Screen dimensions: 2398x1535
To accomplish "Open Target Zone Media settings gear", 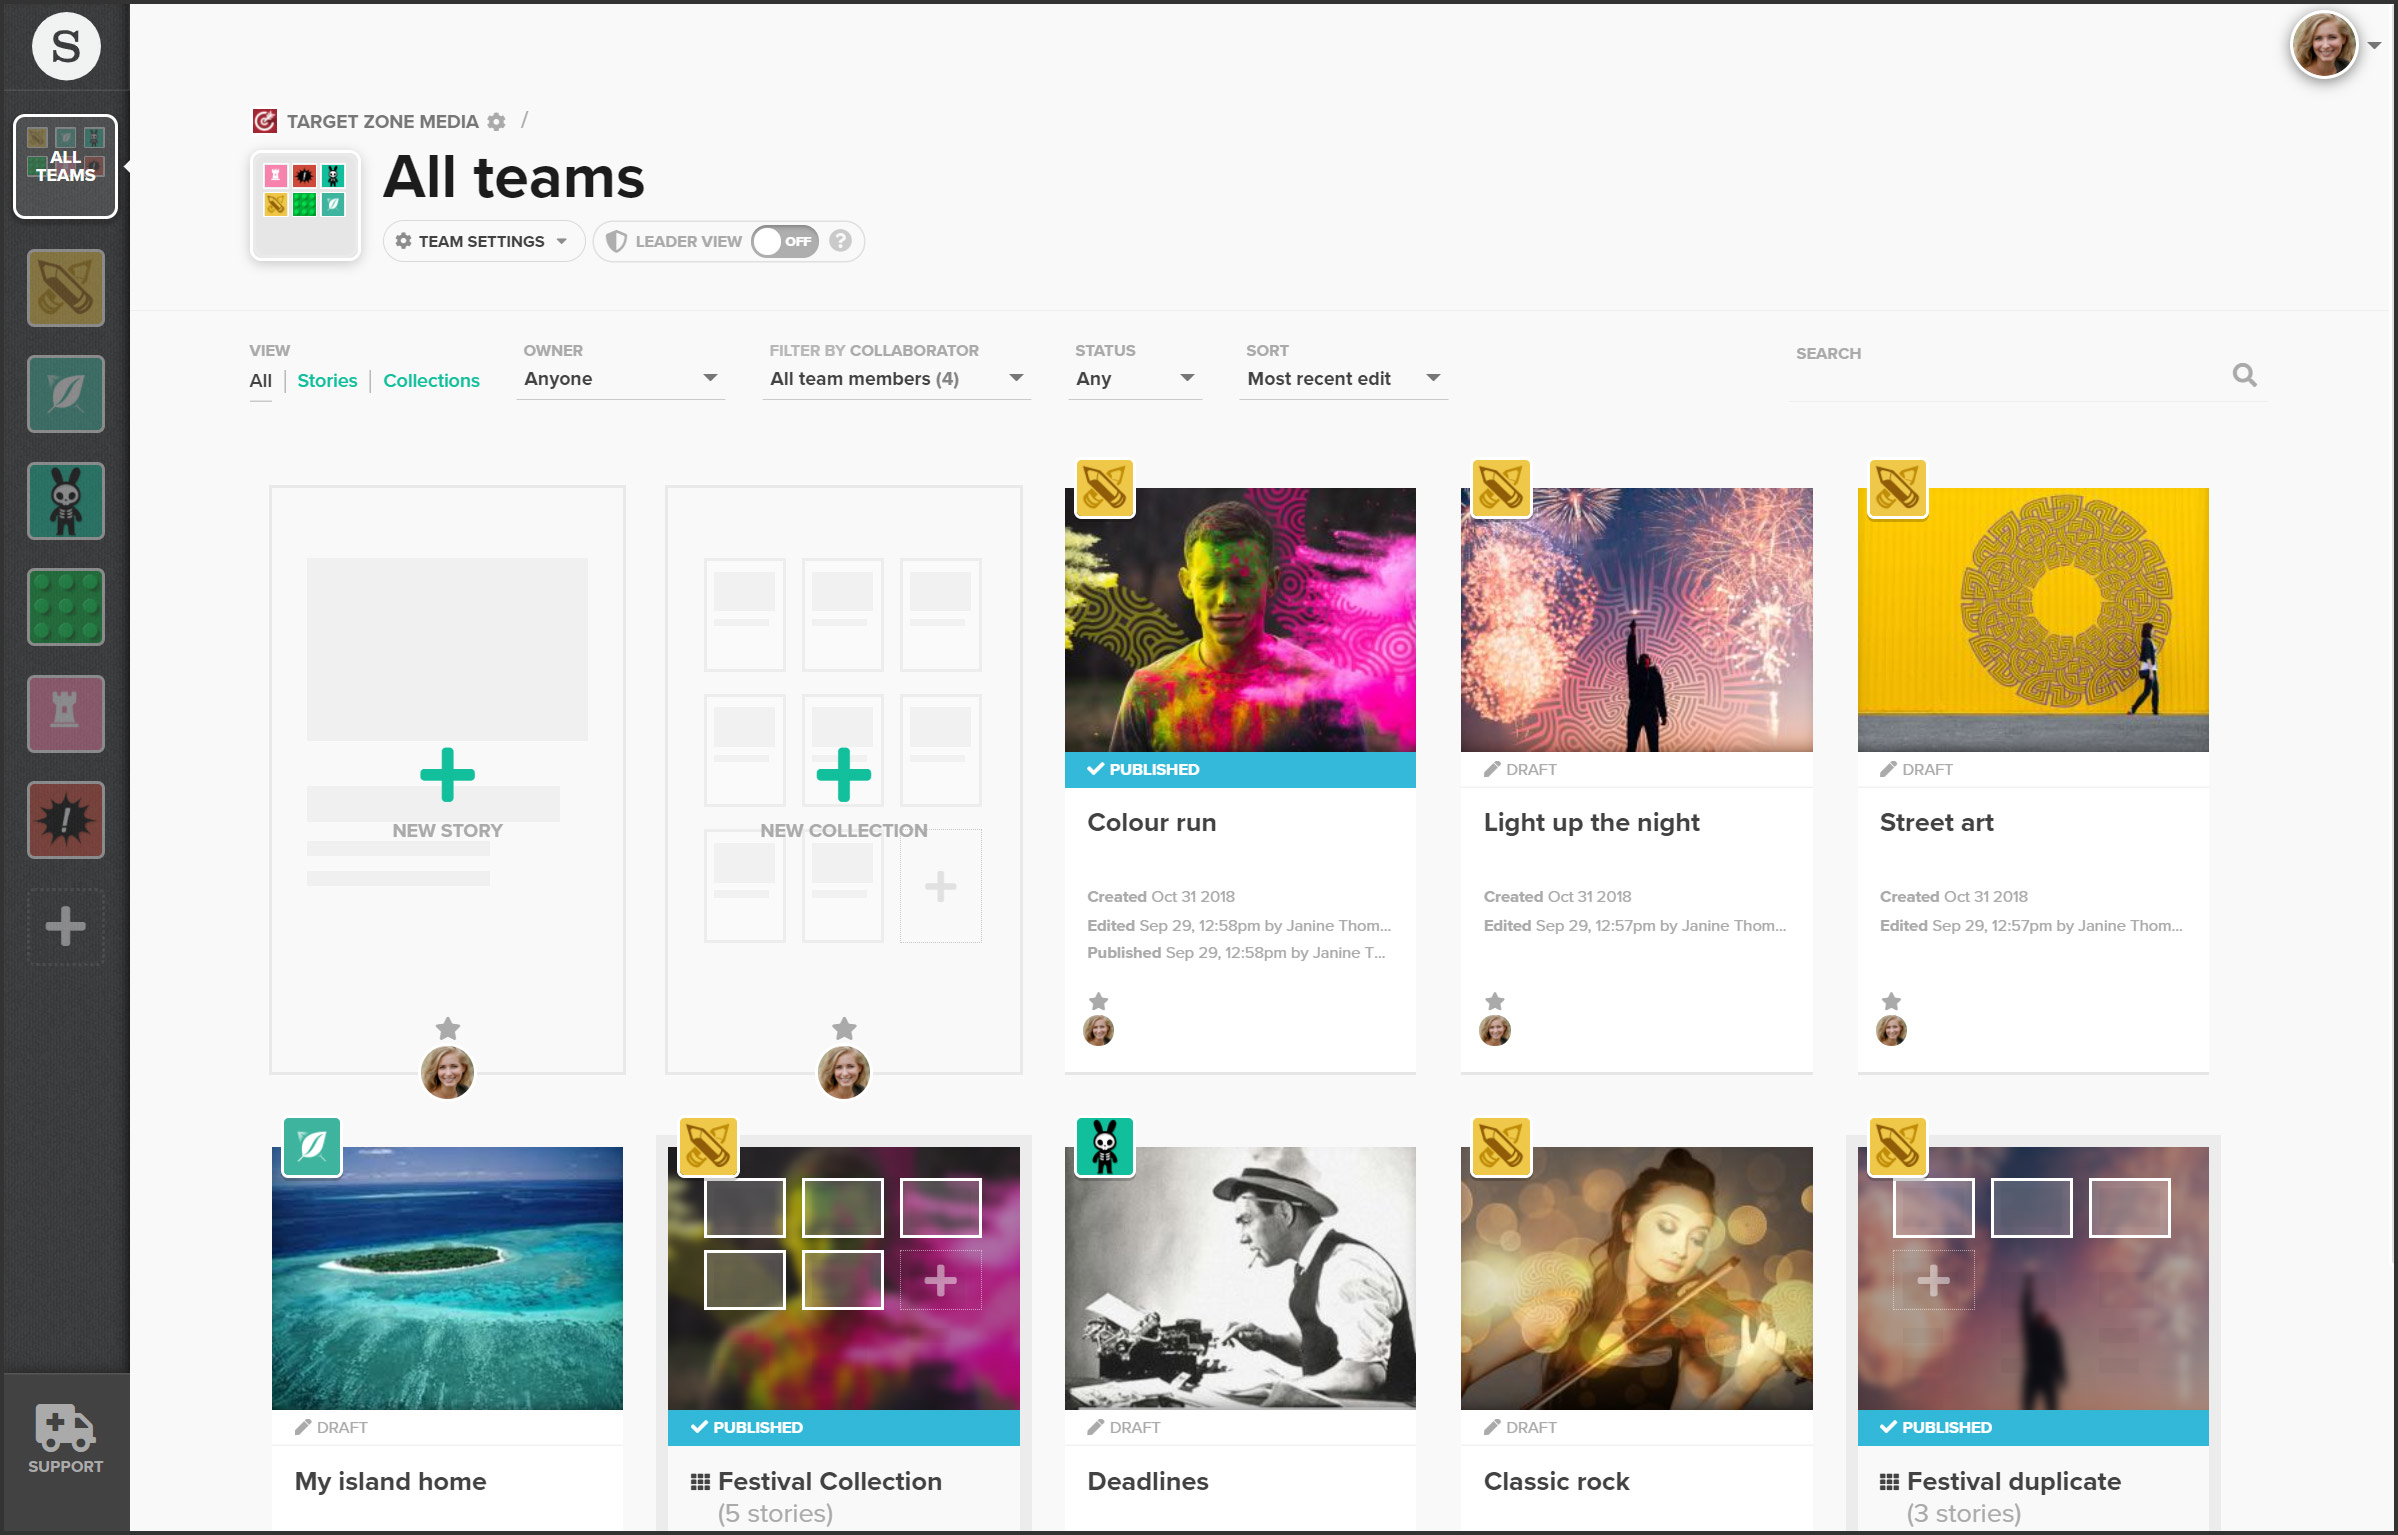I will pyautogui.click(x=496, y=122).
